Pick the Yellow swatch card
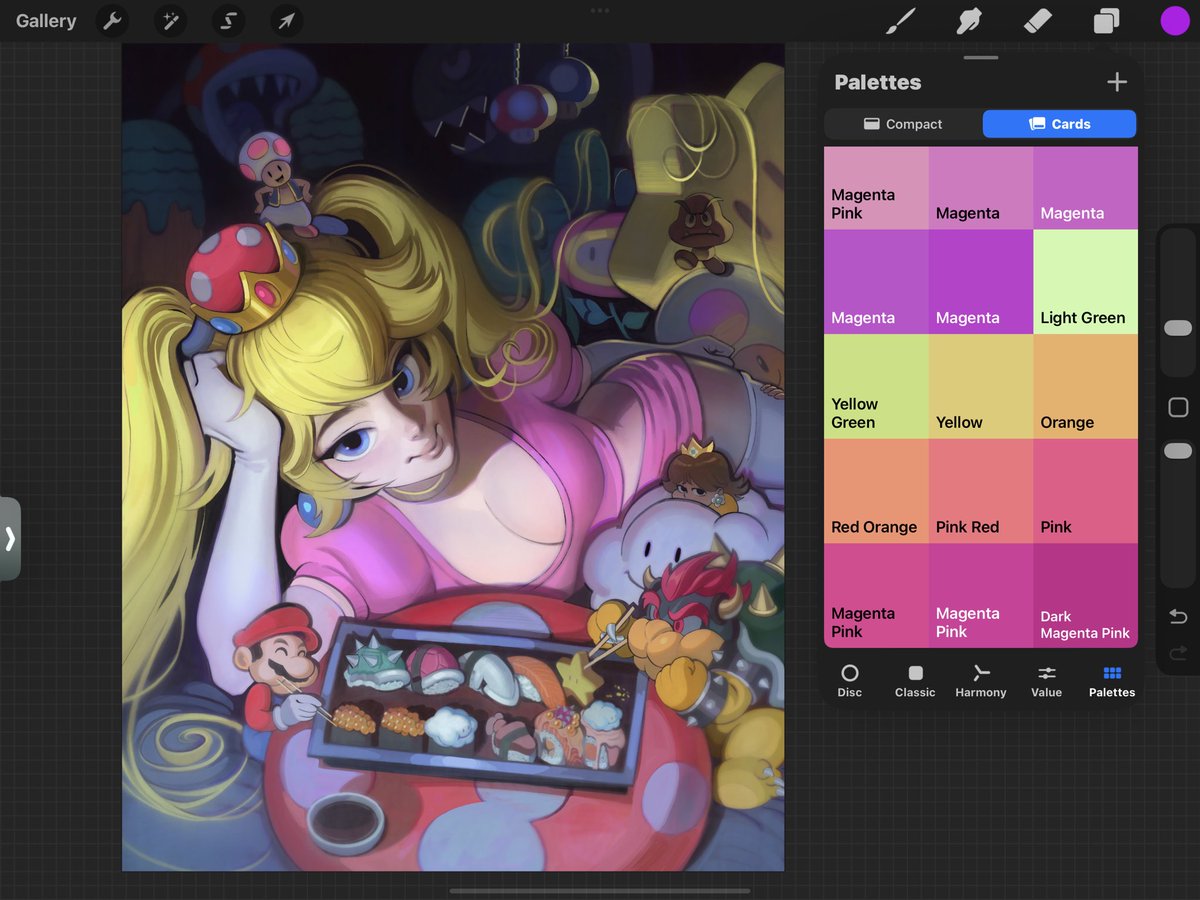This screenshot has width=1200, height=900. [x=981, y=386]
